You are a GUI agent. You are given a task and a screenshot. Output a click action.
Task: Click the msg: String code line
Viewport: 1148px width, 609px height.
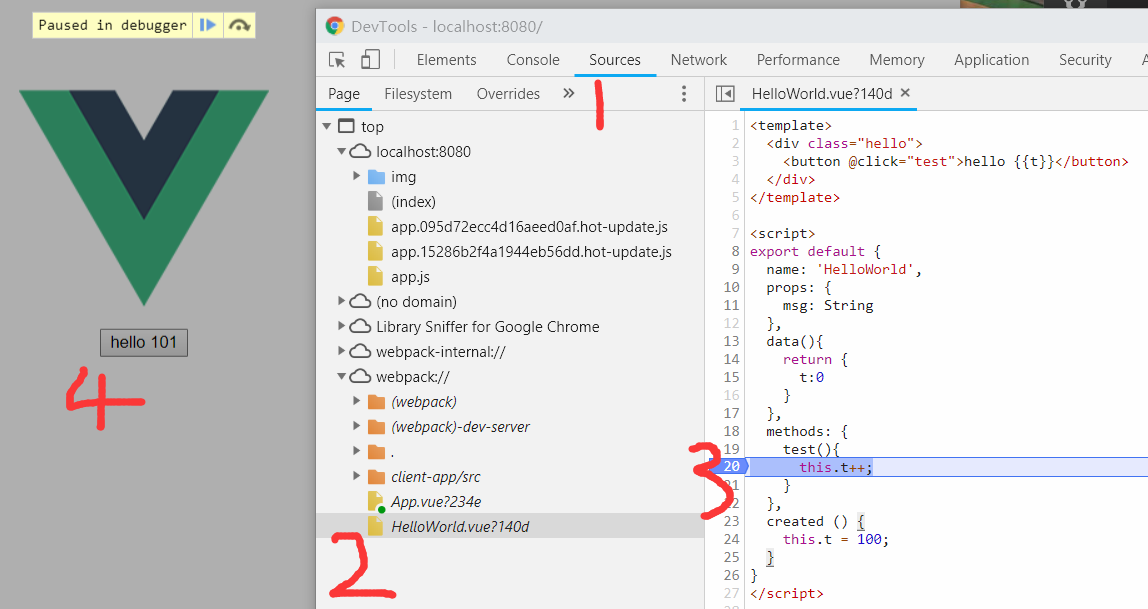[827, 305]
